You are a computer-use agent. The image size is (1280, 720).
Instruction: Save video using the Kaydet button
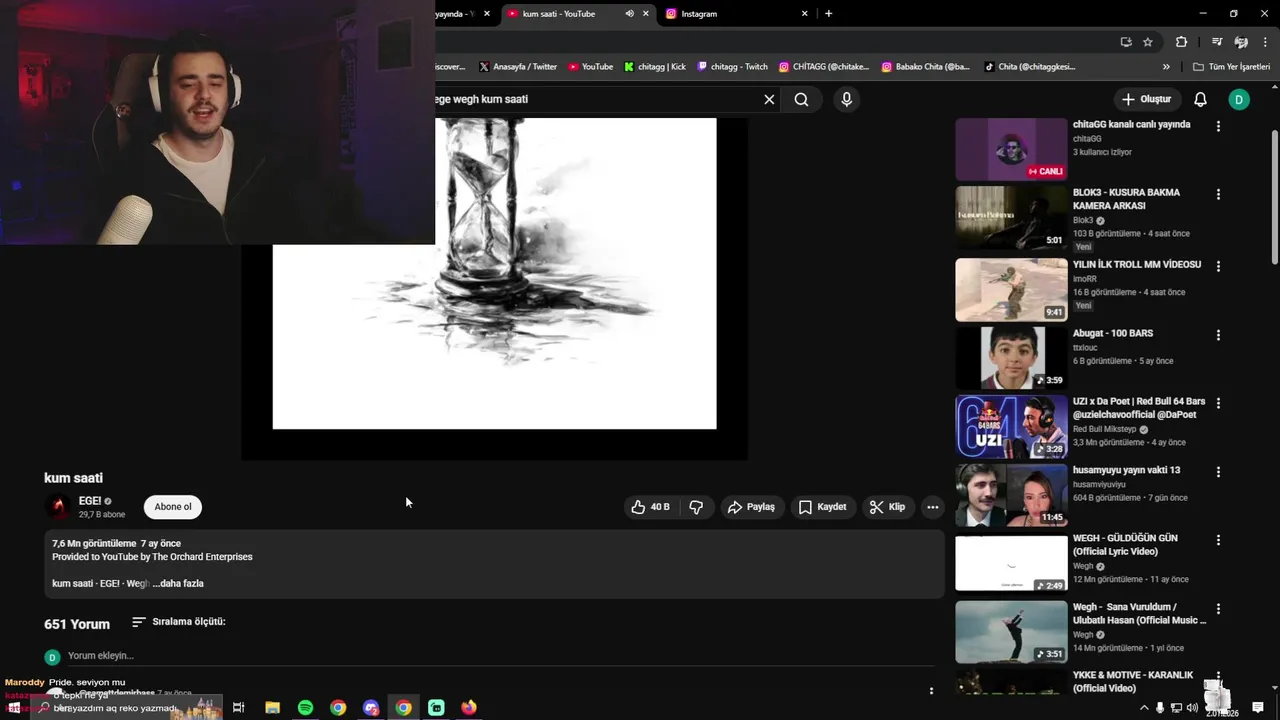click(822, 507)
